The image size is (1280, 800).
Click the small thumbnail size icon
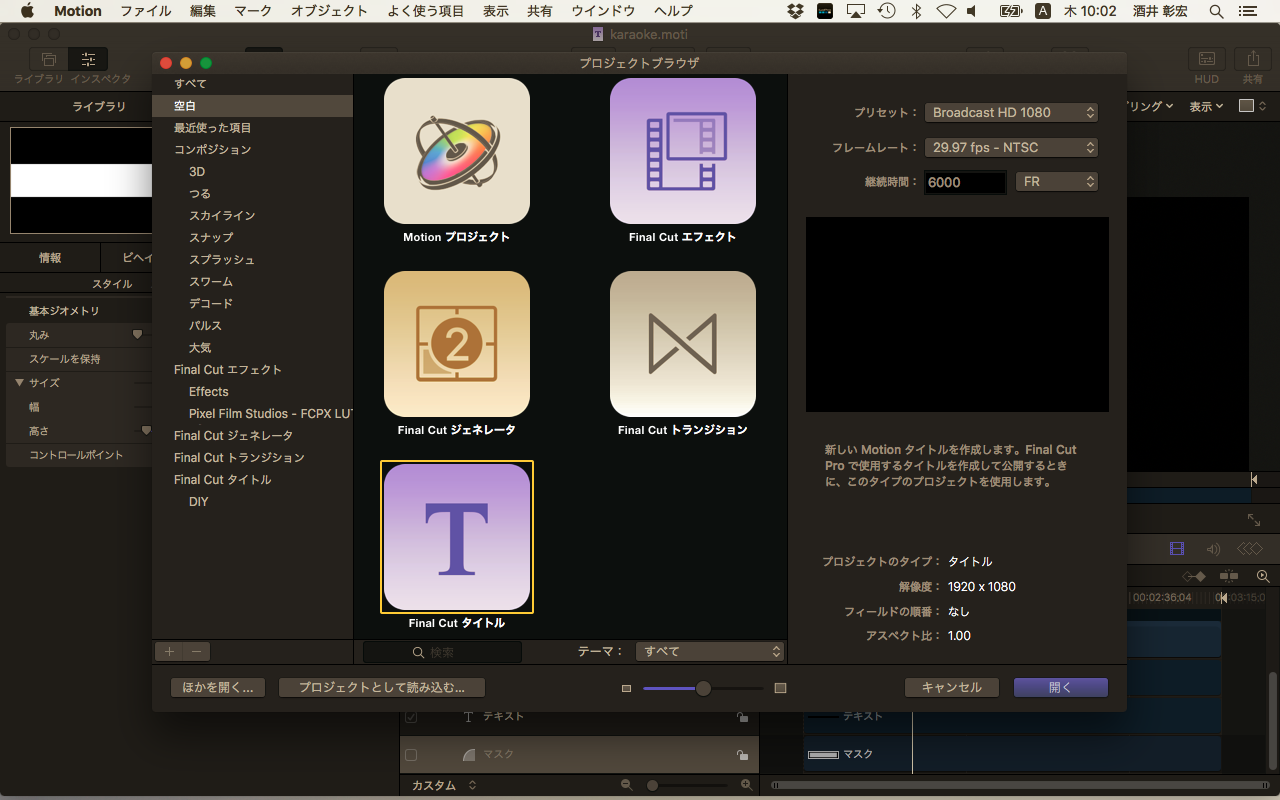pos(627,688)
